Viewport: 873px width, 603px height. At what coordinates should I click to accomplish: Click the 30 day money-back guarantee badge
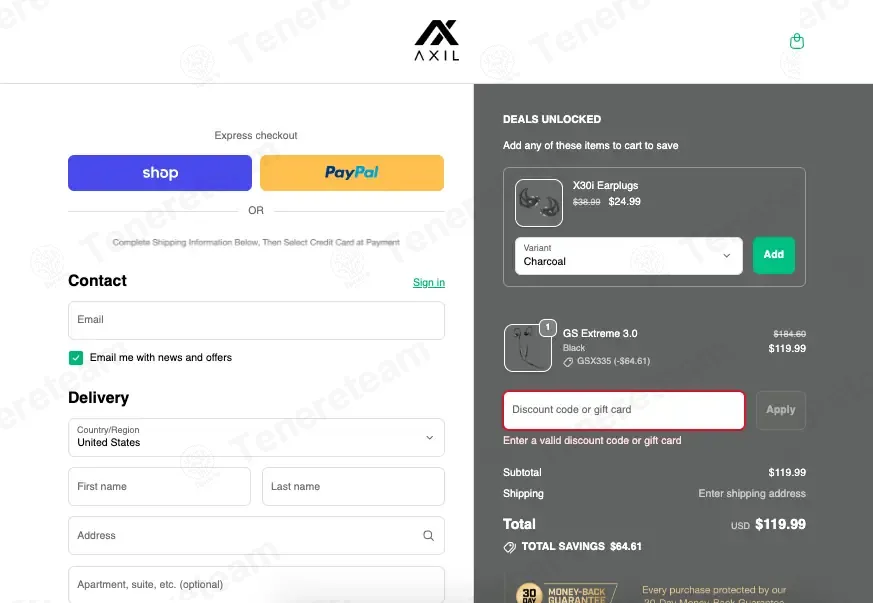pyautogui.click(x=566, y=592)
